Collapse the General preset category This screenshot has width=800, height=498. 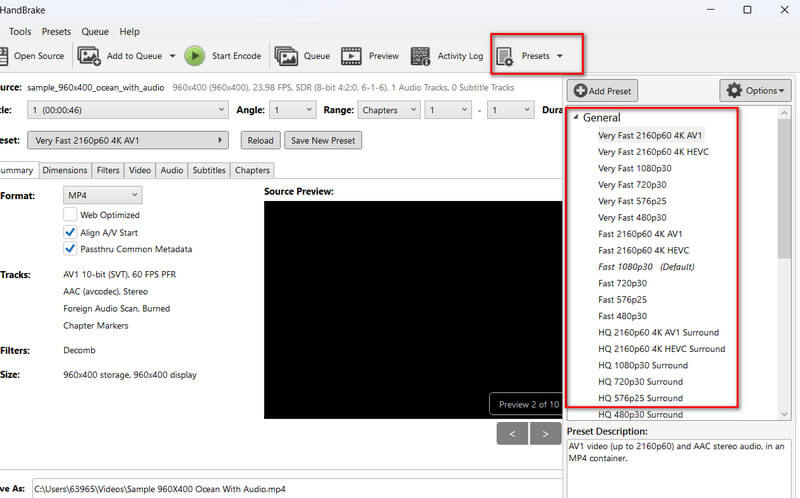pyautogui.click(x=576, y=117)
